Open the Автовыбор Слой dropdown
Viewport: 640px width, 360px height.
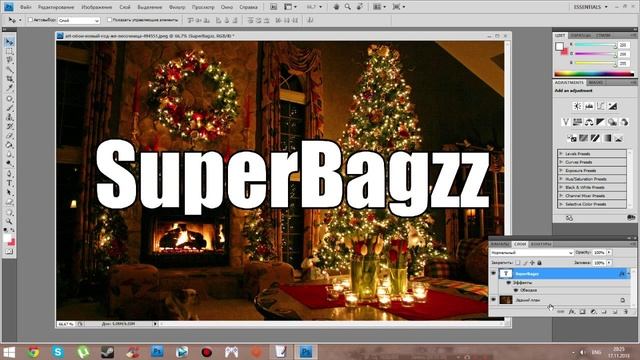[x=79, y=20]
